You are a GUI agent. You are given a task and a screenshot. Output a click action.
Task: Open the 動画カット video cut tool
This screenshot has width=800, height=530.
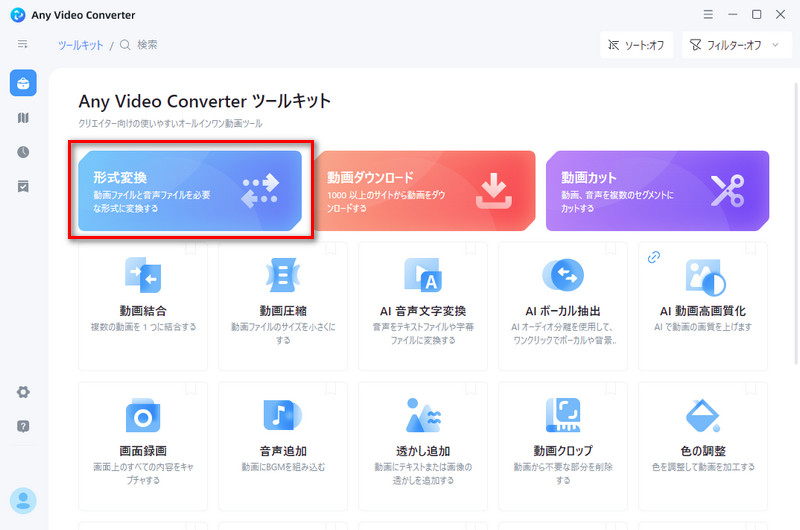pyautogui.click(x=657, y=191)
